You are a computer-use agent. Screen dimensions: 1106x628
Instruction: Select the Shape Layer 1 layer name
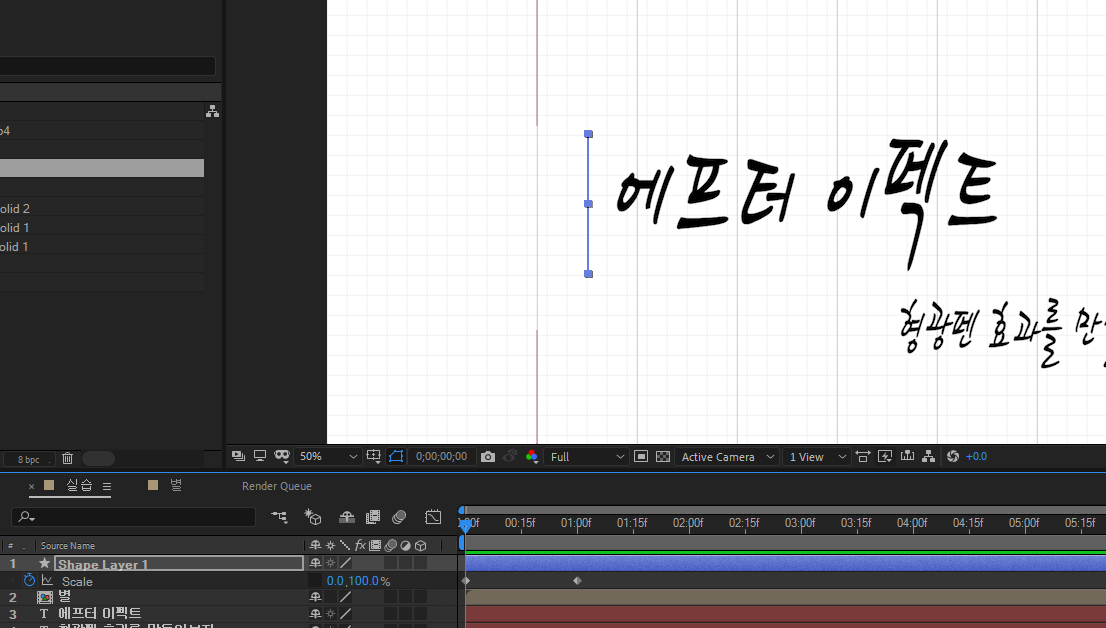click(x=103, y=564)
